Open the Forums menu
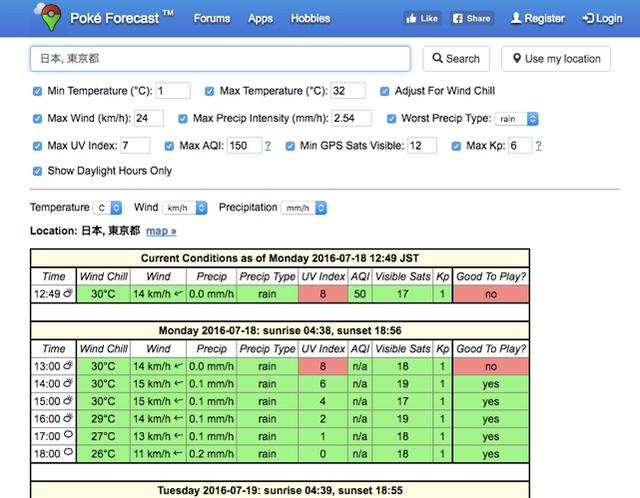 211,18
